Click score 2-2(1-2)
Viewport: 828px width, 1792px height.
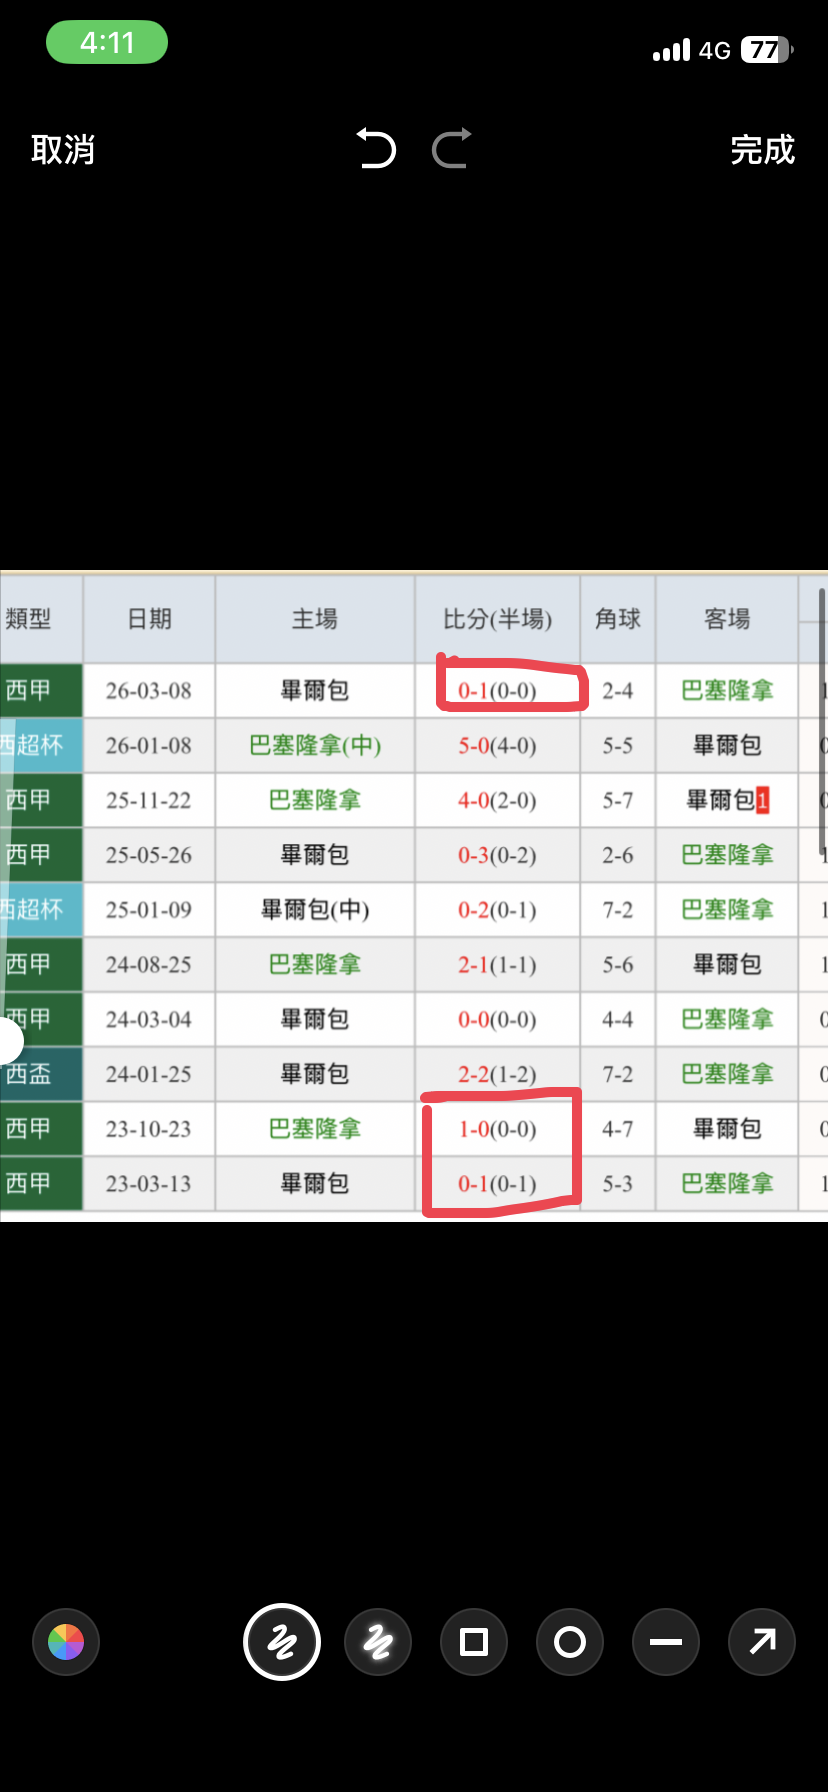coord(497,1075)
